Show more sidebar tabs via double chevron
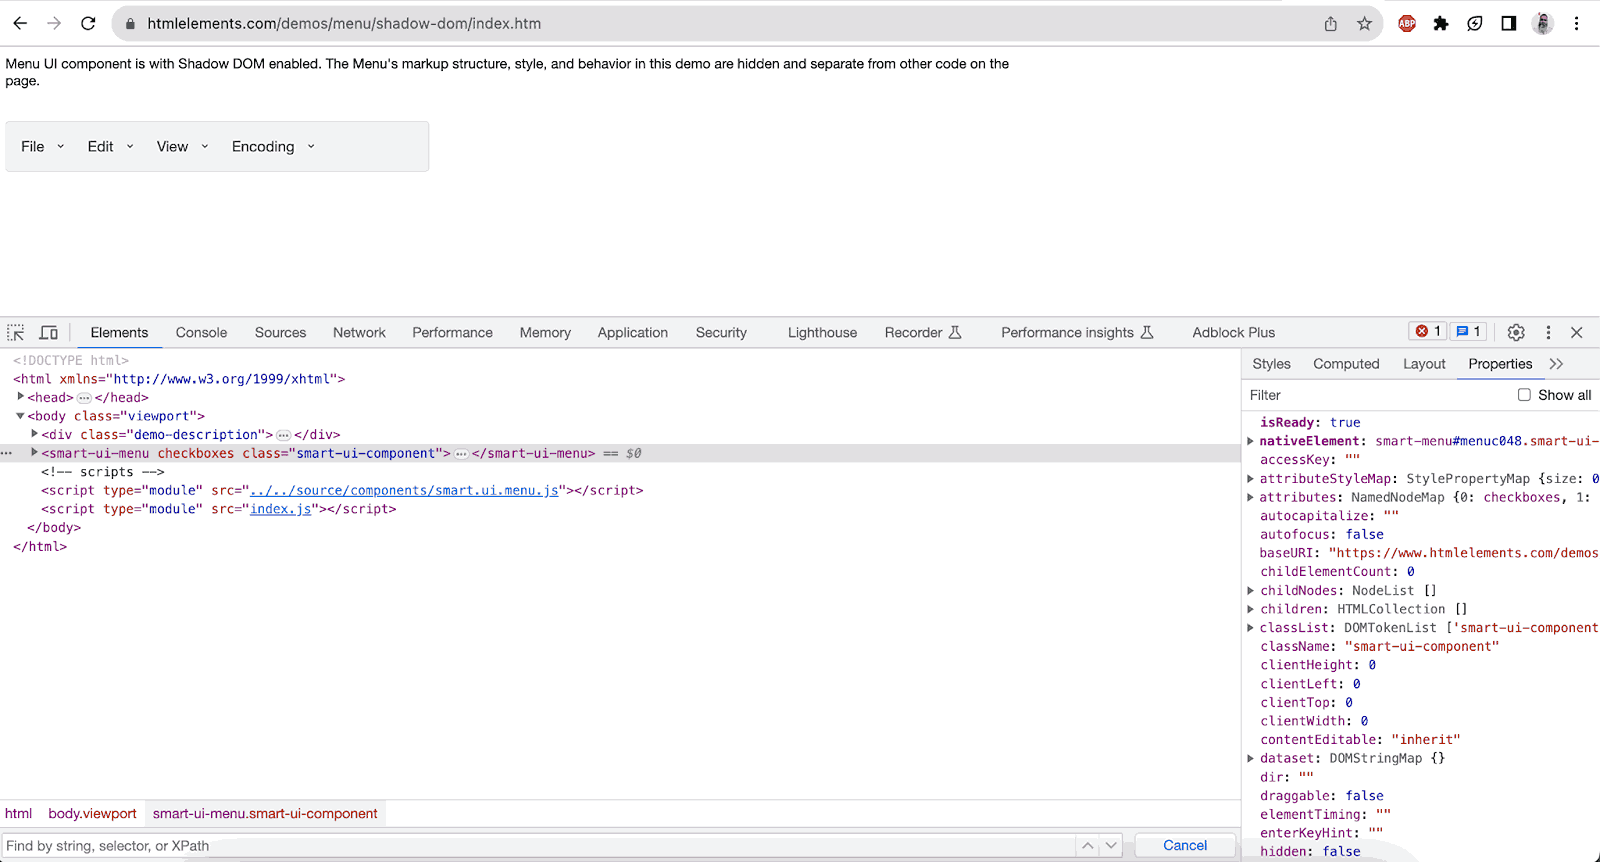This screenshot has width=1600, height=862. click(1556, 364)
